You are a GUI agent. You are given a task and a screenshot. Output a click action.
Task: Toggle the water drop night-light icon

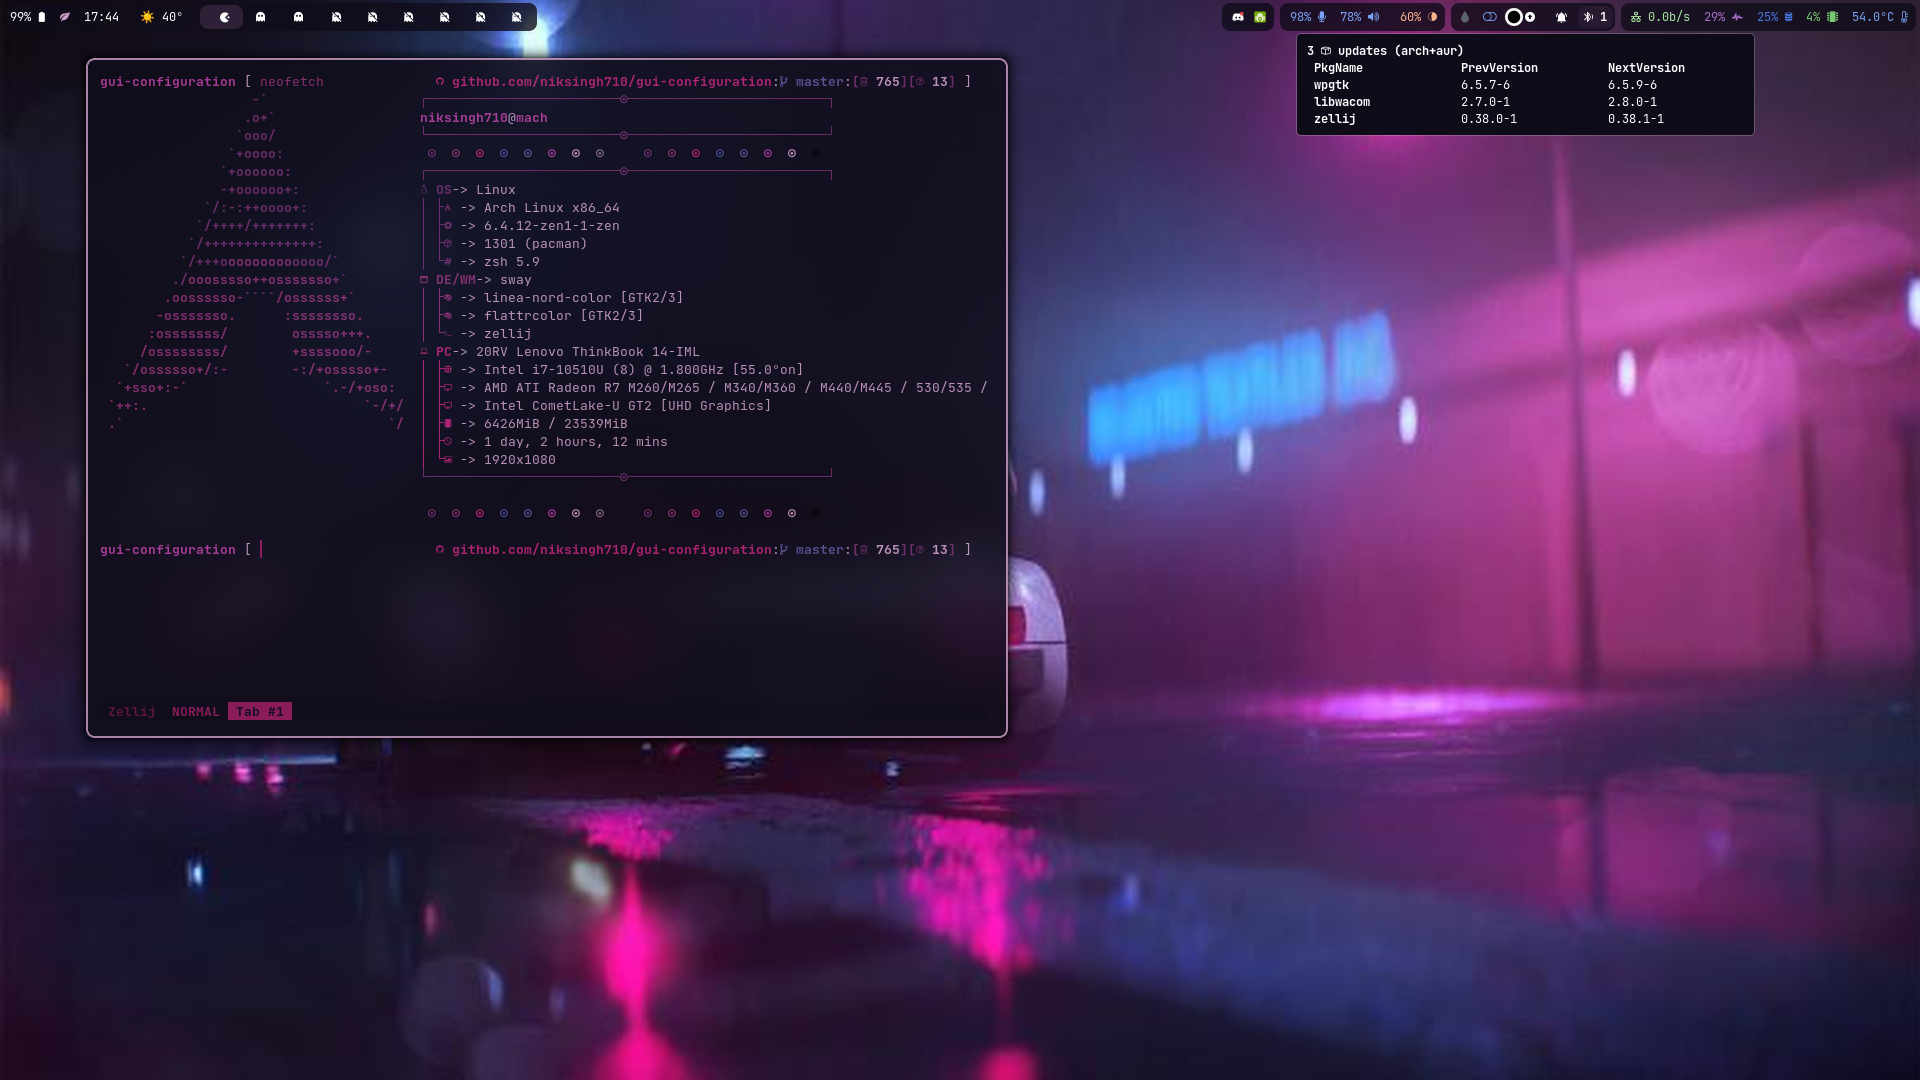pyautogui.click(x=1465, y=17)
